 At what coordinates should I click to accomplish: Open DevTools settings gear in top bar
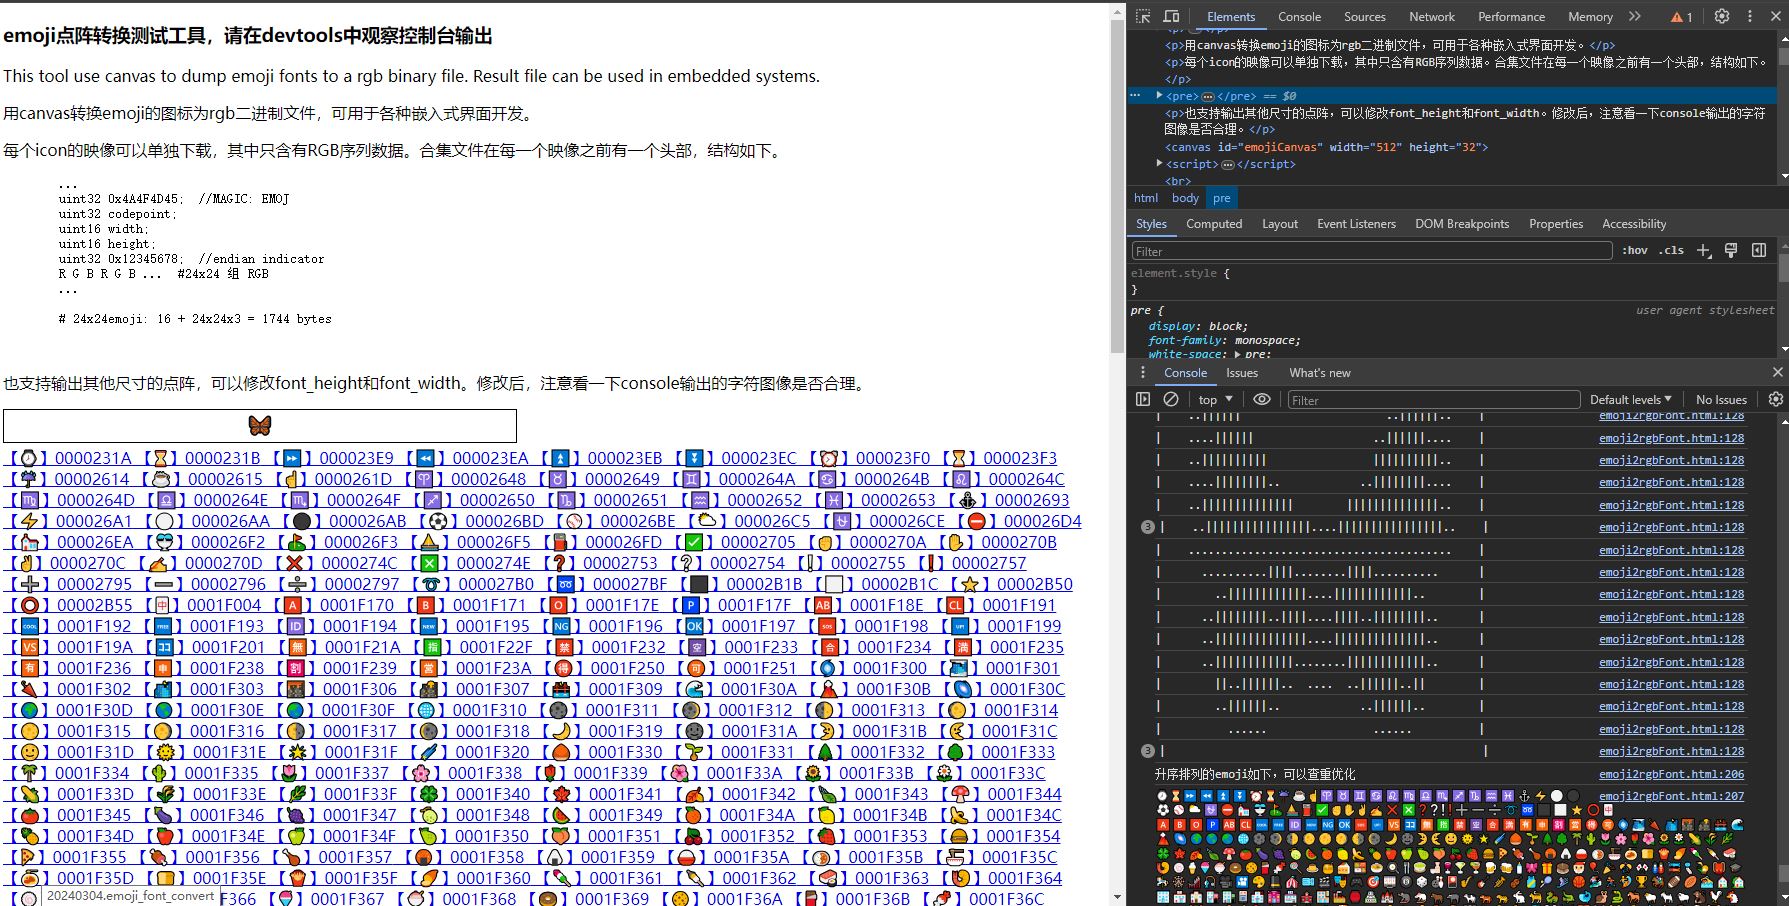click(1722, 16)
